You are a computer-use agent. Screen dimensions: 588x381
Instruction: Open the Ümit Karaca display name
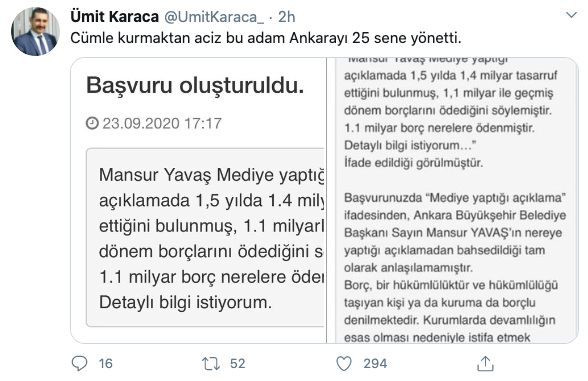115,17
